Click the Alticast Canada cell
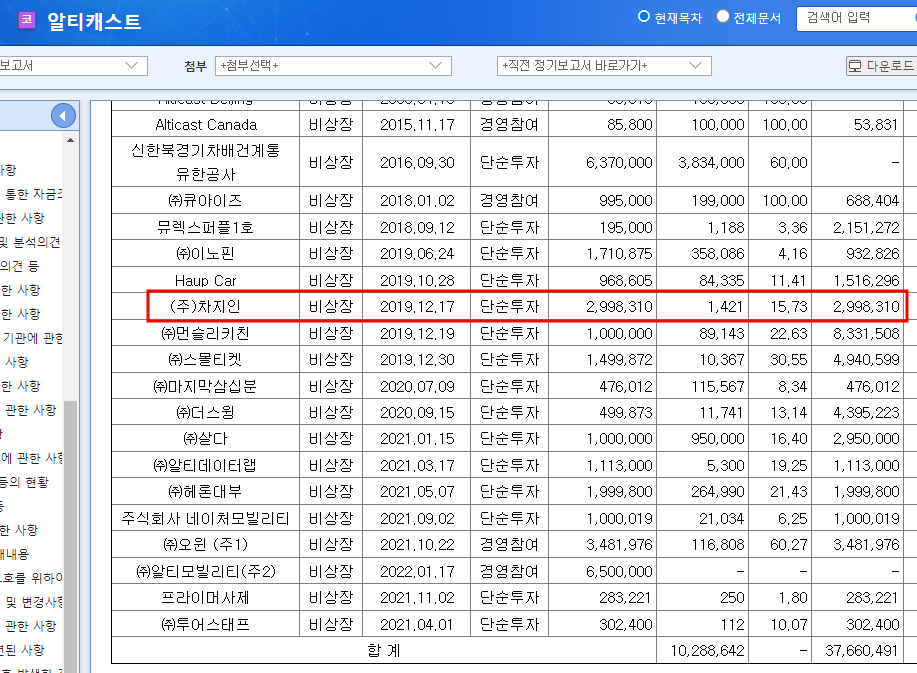Viewport: 917px width, 673px height. pos(206,125)
